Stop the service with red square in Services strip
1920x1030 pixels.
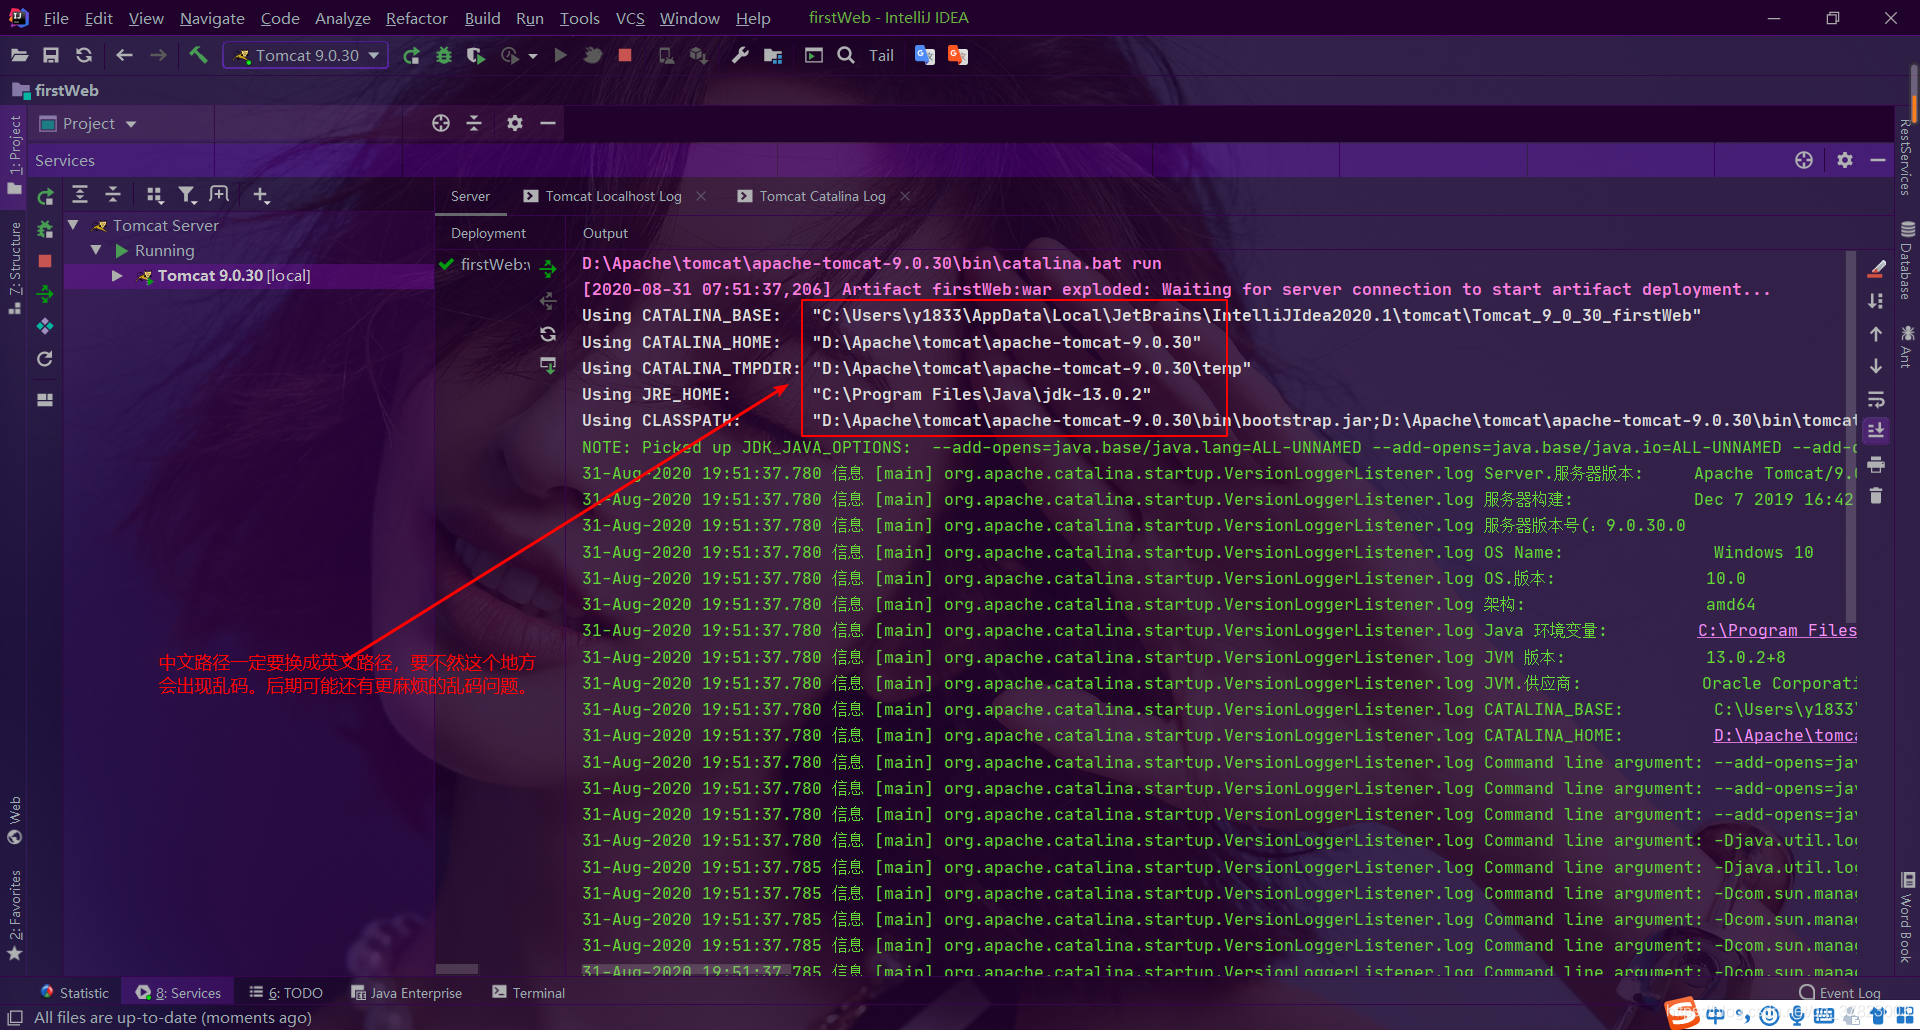pyautogui.click(x=45, y=261)
